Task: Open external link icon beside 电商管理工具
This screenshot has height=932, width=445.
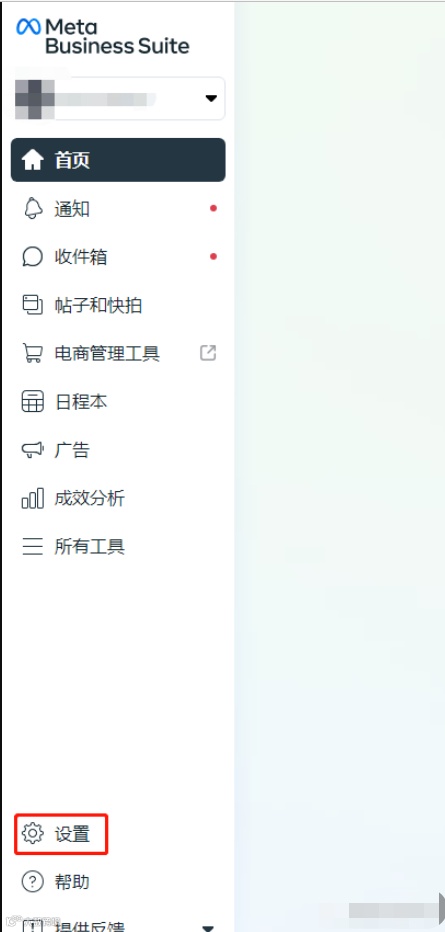Action: coord(208,353)
